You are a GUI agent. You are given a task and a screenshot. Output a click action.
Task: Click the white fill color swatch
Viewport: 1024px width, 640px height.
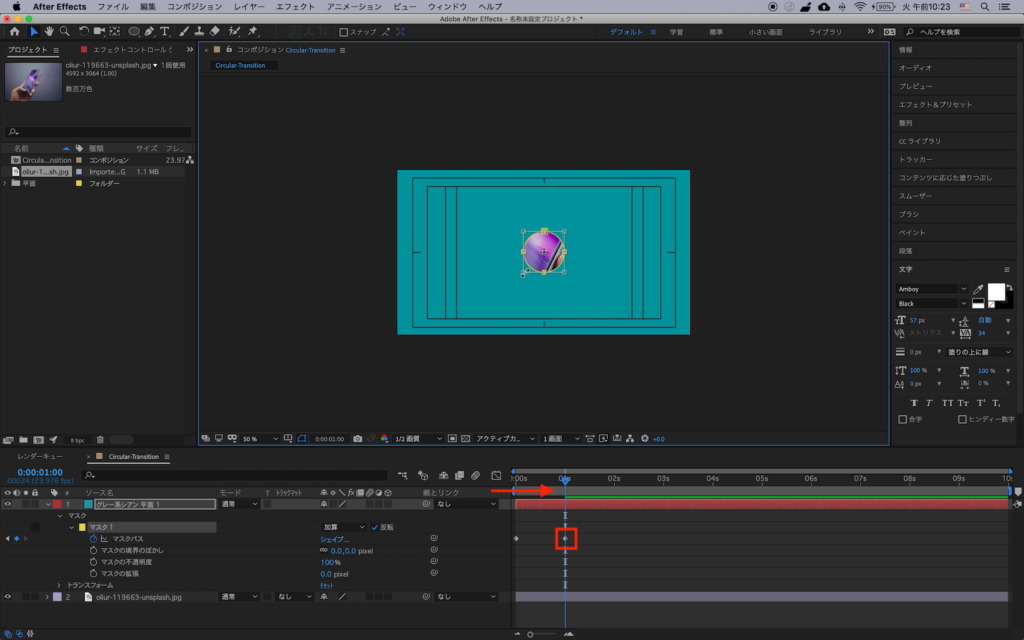click(995, 291)
